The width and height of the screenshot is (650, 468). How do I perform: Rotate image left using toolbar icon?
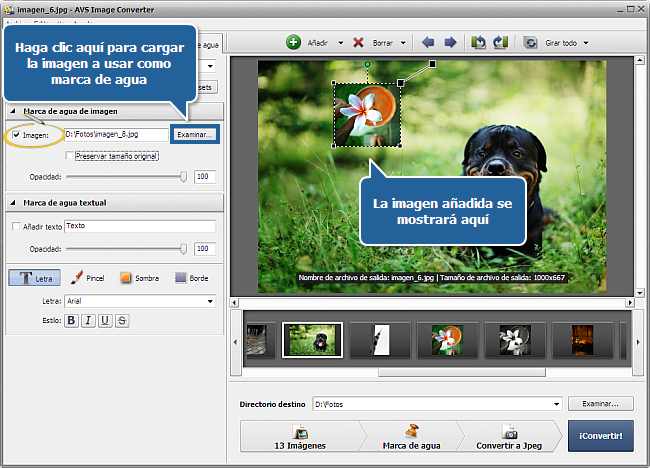479,43
